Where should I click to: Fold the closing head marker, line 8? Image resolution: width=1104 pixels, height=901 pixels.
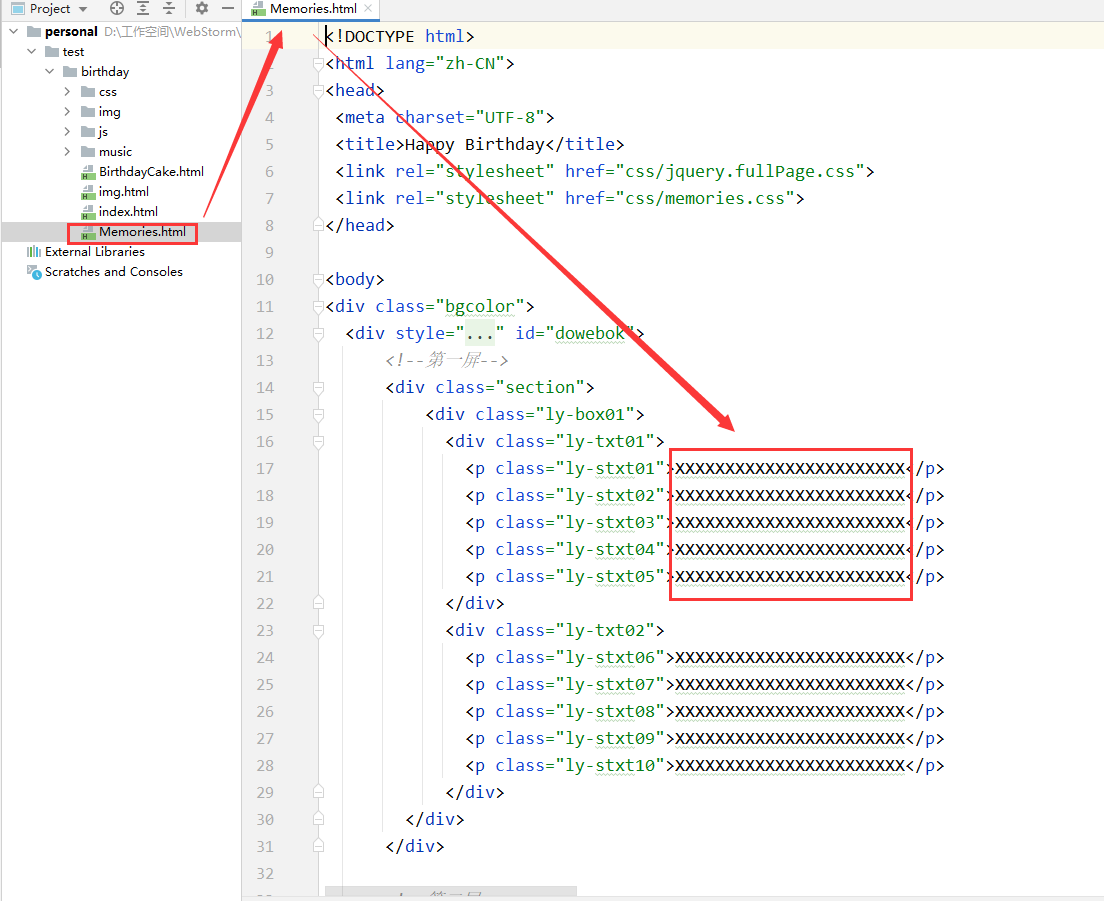point(318,225)
